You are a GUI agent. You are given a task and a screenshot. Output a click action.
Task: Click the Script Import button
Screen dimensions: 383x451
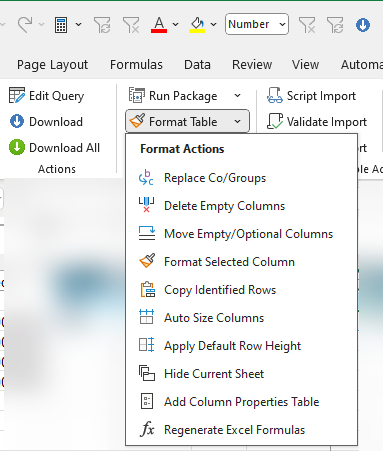[x=311, y=96]
